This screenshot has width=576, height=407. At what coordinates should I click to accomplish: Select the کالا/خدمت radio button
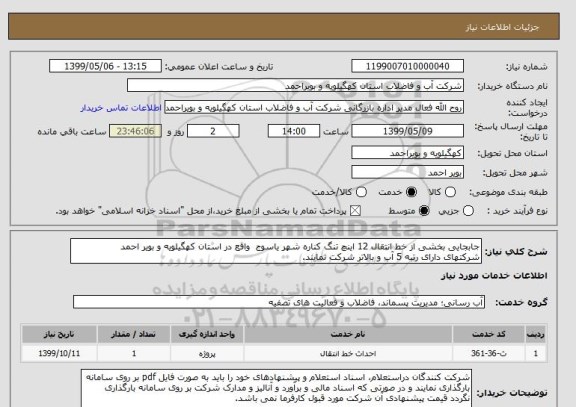(361, 192)
